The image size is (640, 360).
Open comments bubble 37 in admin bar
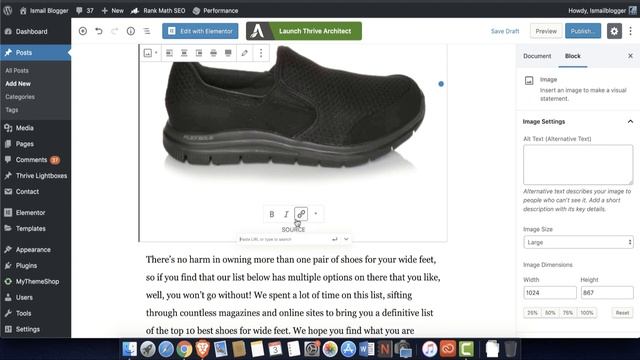pos(85,11)
